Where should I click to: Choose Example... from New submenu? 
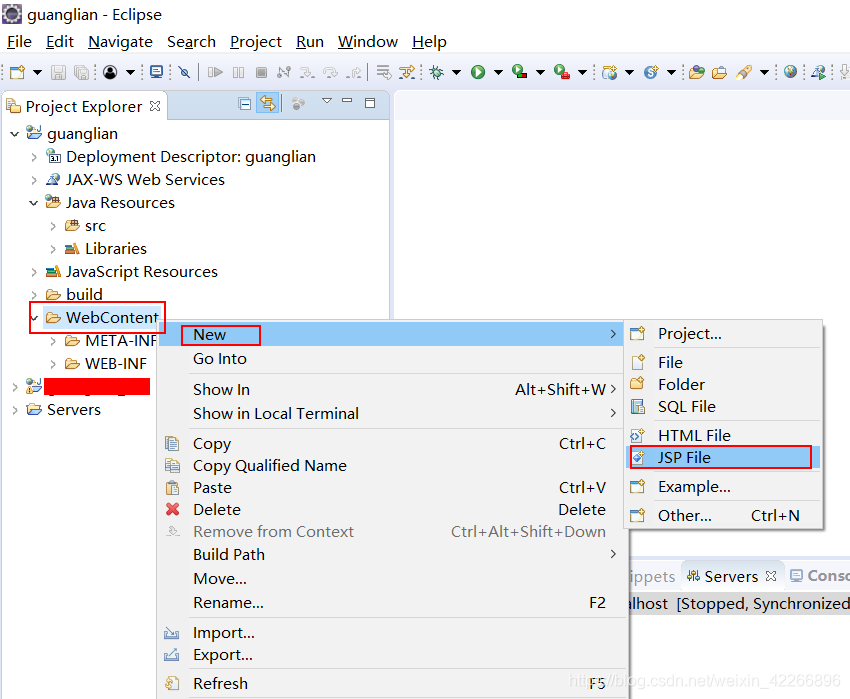click(x=723, y=487)
